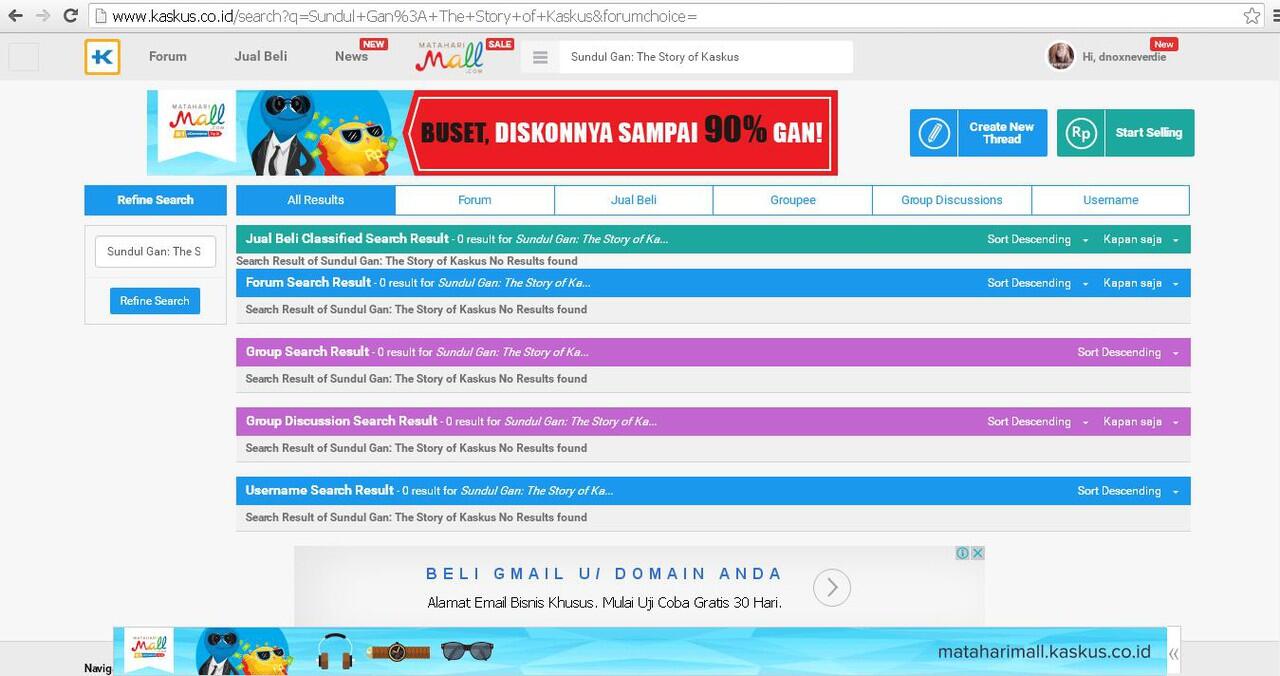
Task: Click pencil icon of Create New Thread
Action: (x=934, y=133)
